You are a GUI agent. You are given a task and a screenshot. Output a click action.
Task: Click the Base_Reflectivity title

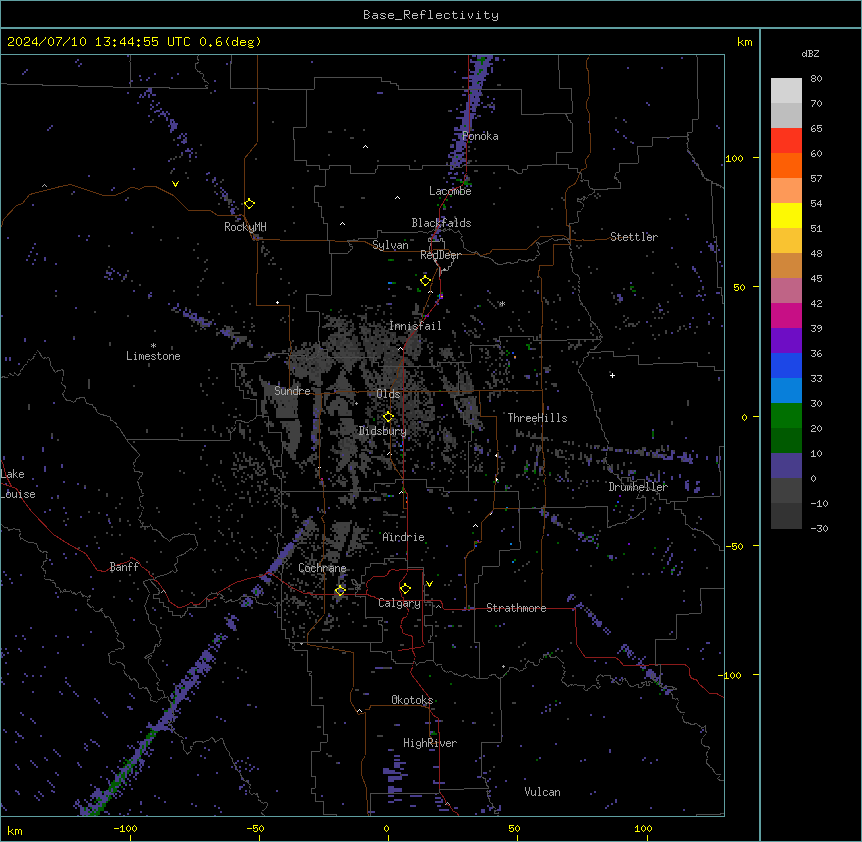tap(431, 15)
